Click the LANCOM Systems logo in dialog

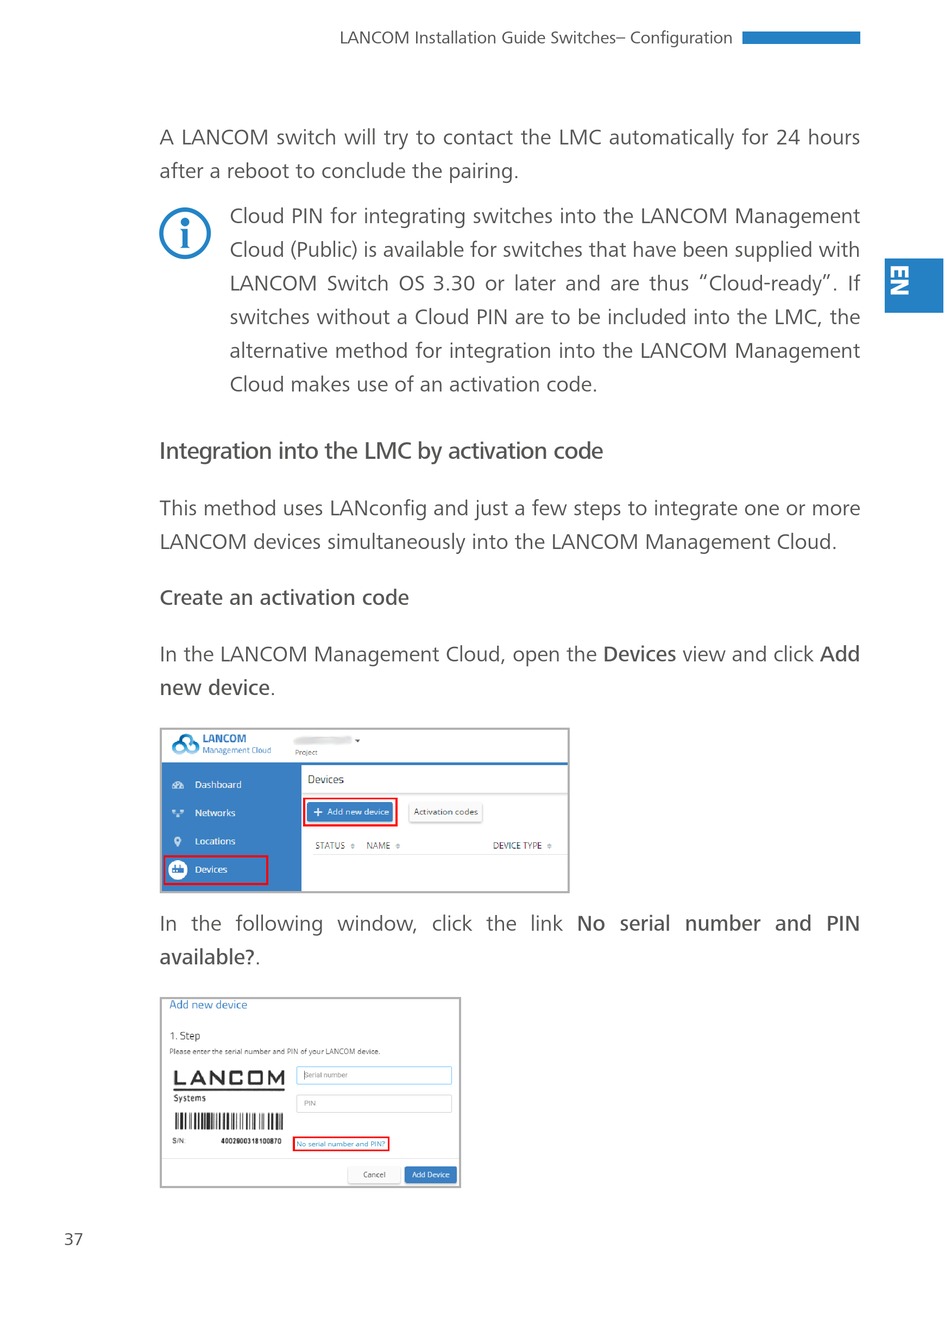pyautogui.click(x=229, y=1084)
